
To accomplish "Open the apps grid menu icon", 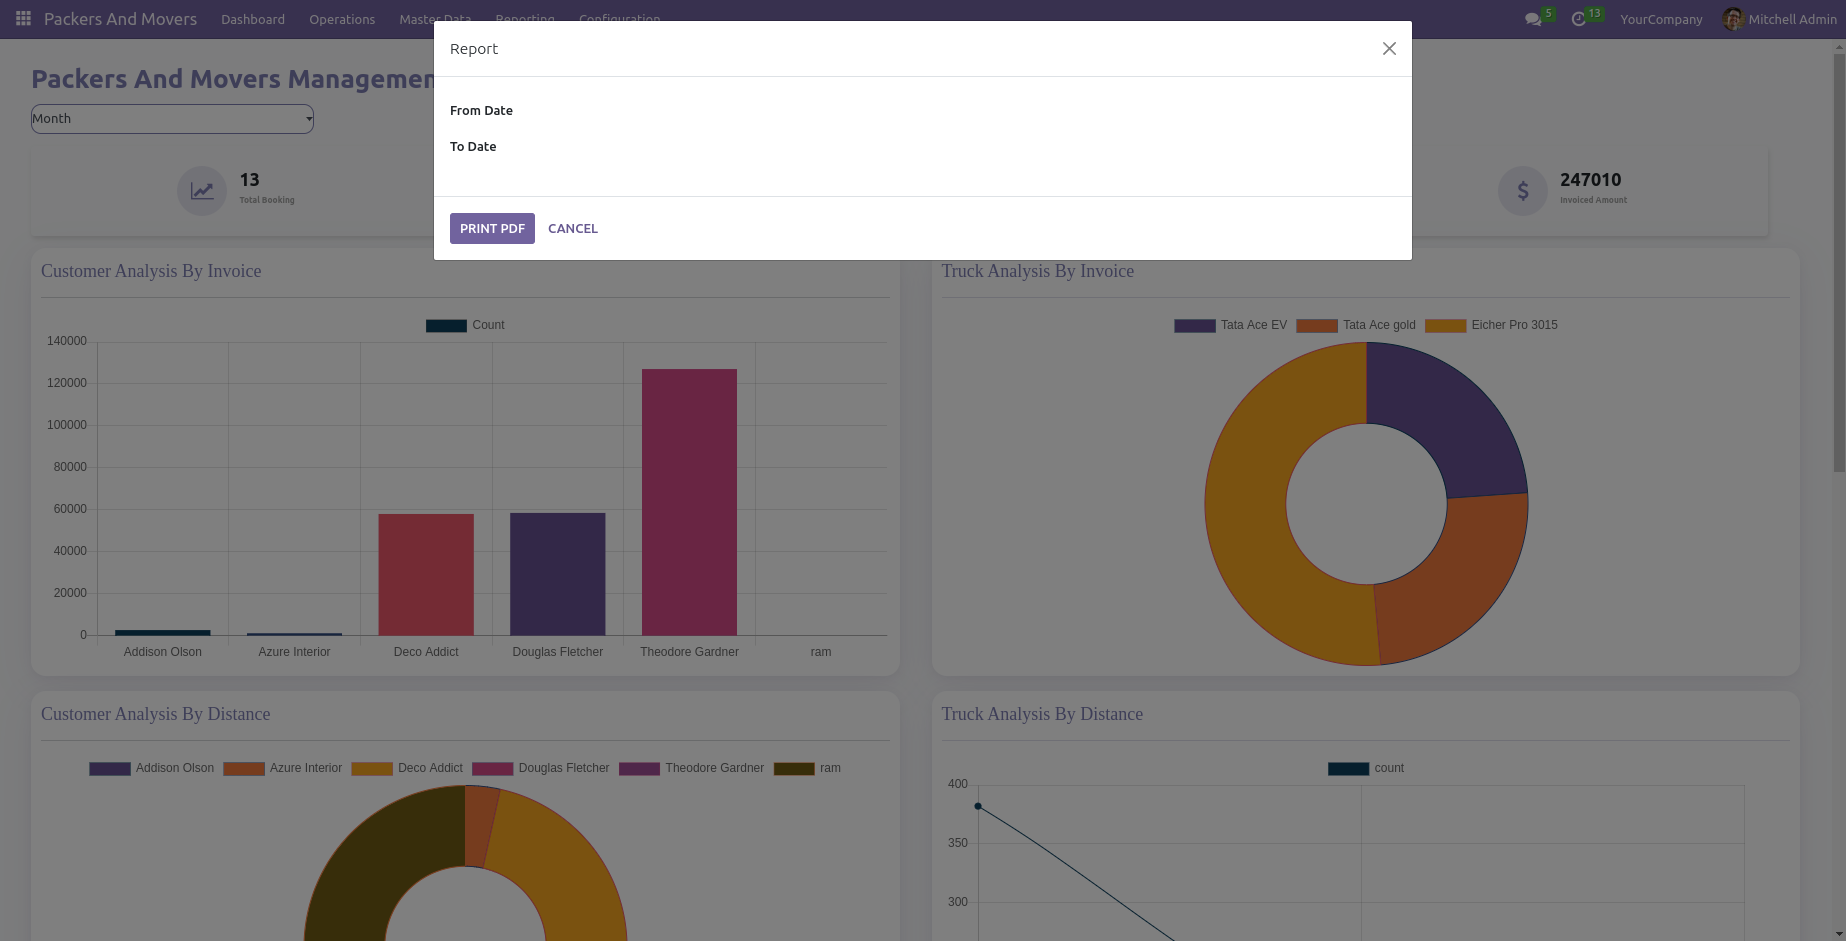I will point(23,19).
